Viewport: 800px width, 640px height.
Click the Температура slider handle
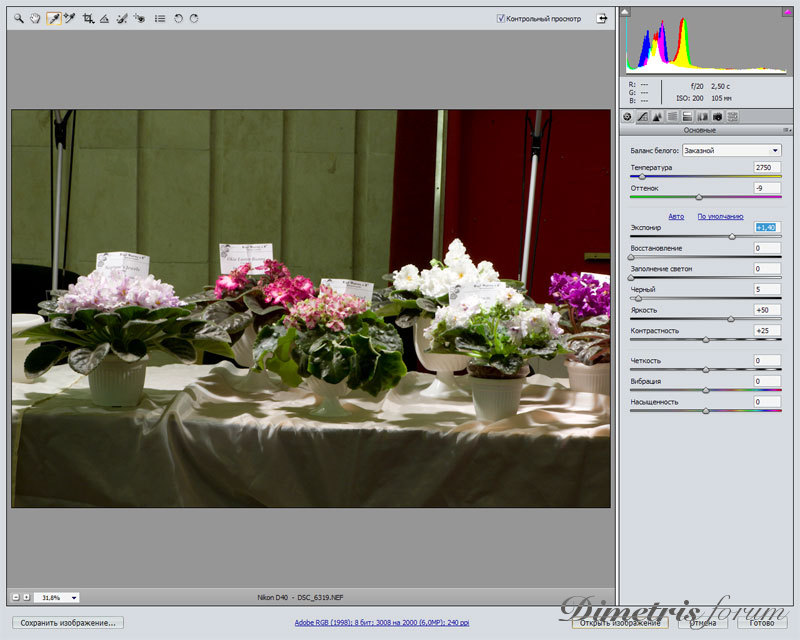(x=642, y=176)
